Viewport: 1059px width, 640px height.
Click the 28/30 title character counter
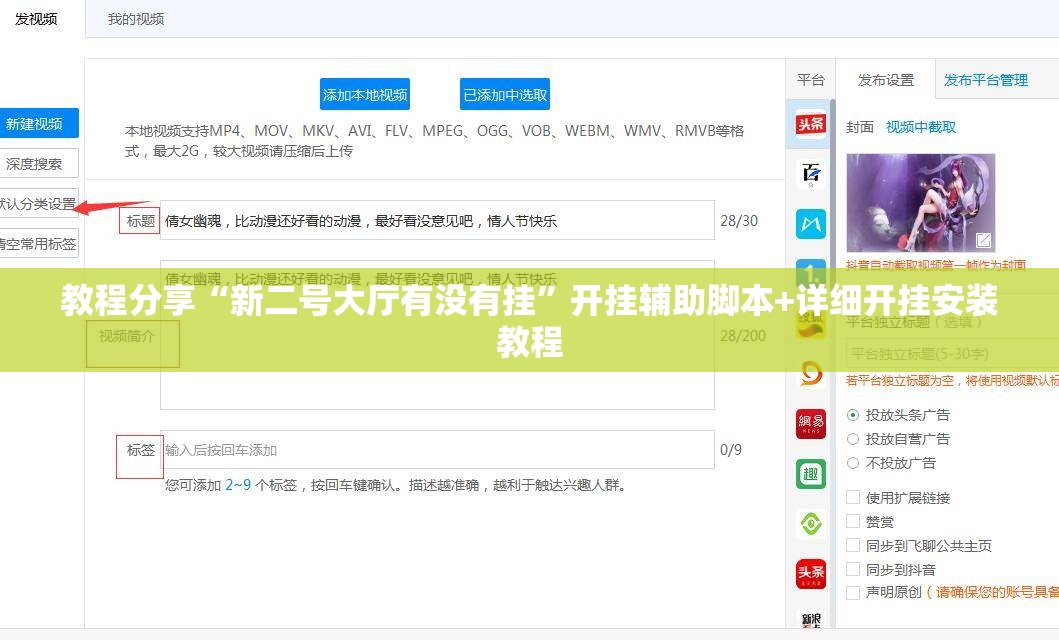[x=739, y=221]
